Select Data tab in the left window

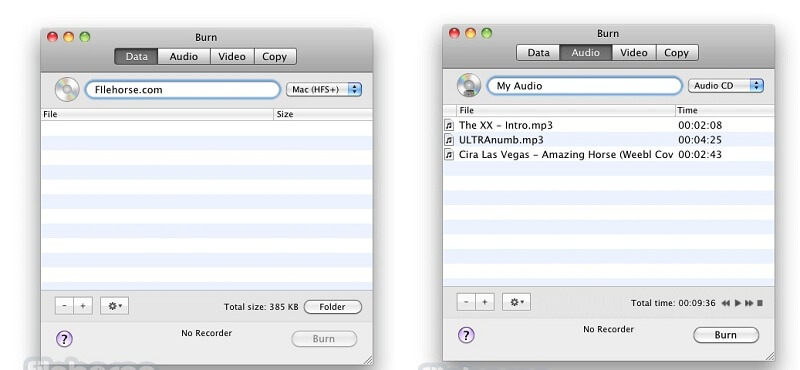point(136,57)
